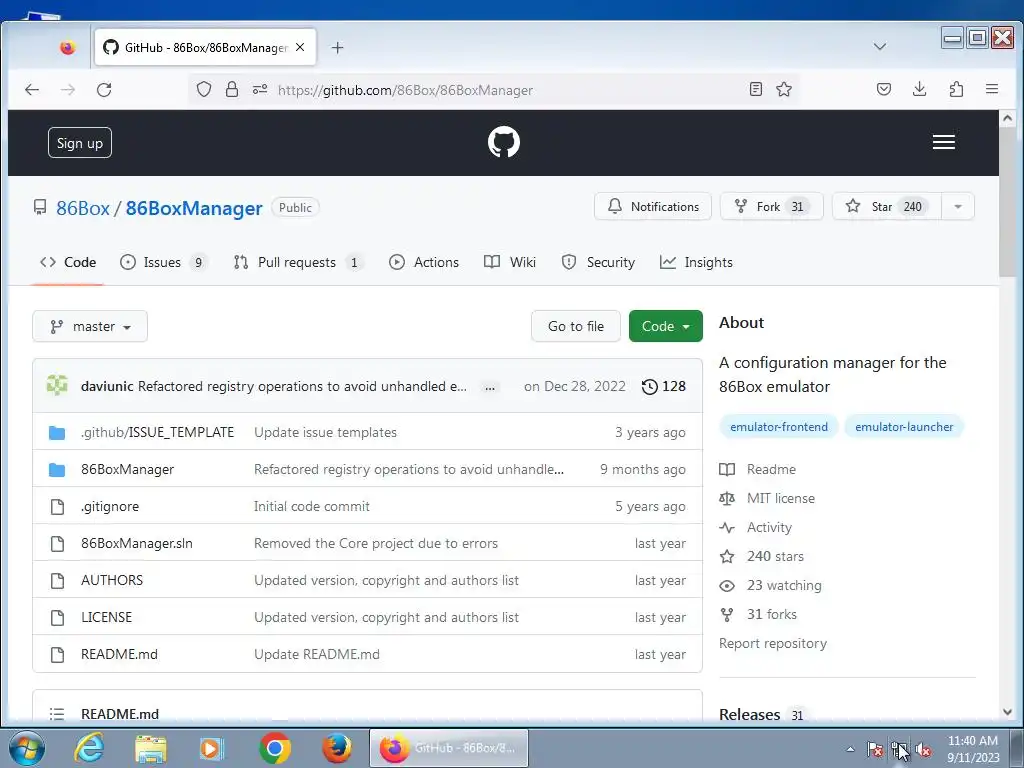
Task: Open the Windows Start orb
Action: click(x=27, y=748)
